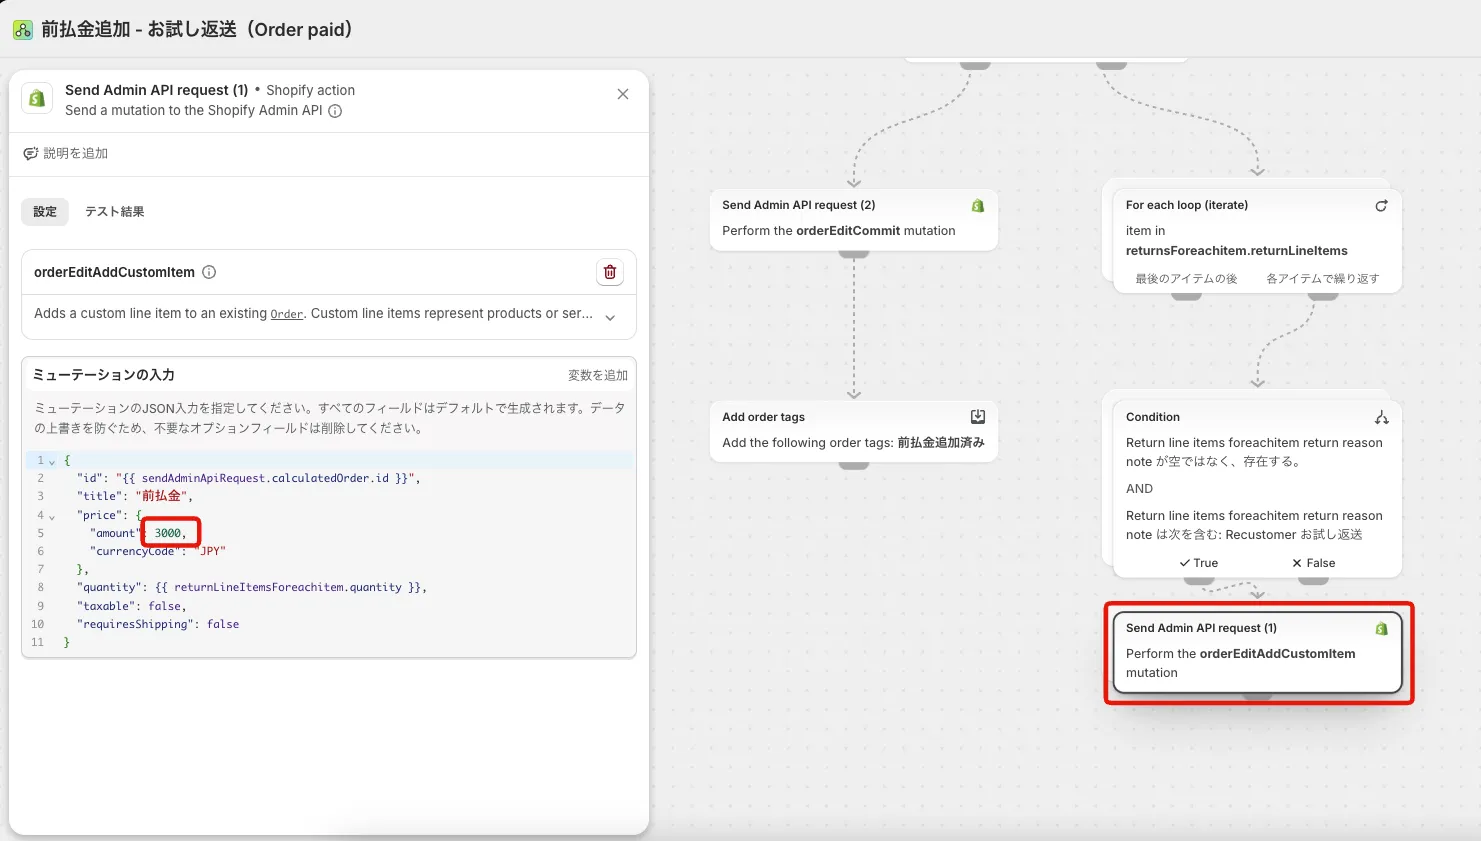Viewport: 1481px width, 841px height.
Task: Click the title value "前払金" in editor
Action: tap(162, 496)
